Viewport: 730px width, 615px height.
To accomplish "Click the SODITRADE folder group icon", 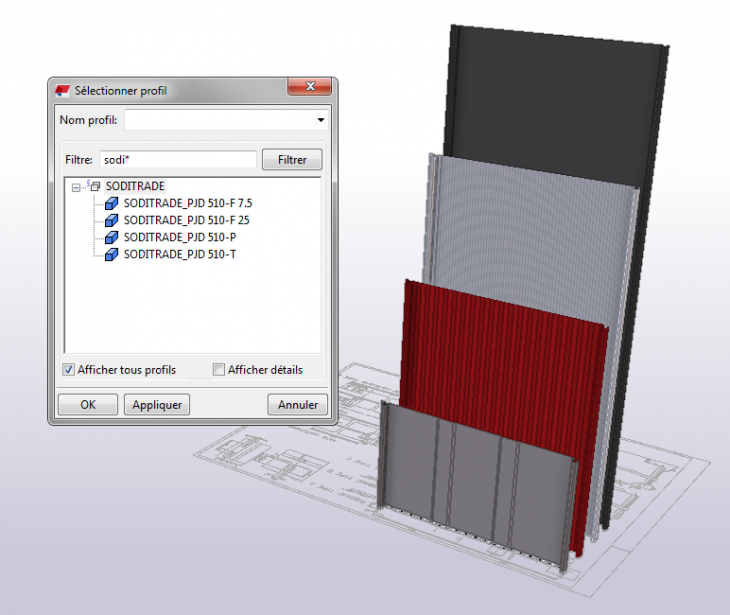I will click(x=95, y=186).
